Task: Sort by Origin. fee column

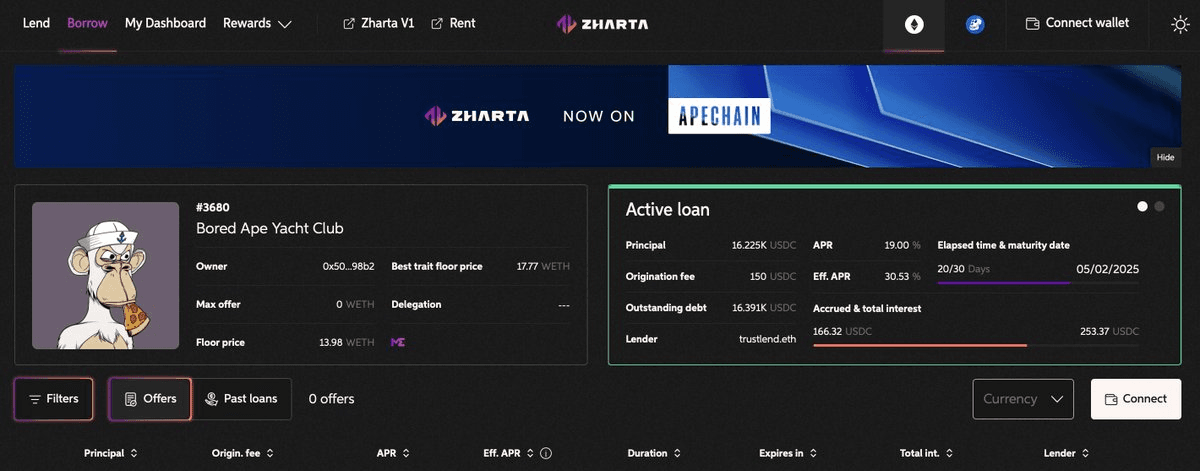Action: [x=242, y=453]
